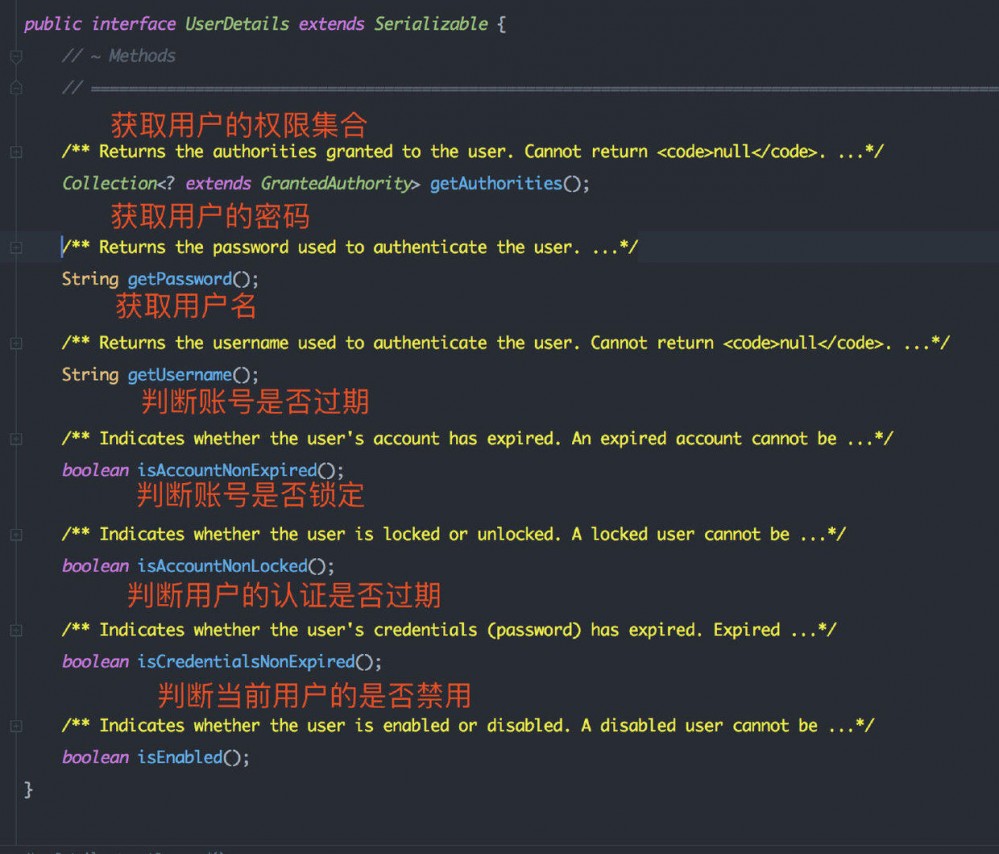Collapse the getAuthorities javadoc comment block
The width and height of the screenshot is (999, 854).
pyautogui.click(x=14, y=152)
